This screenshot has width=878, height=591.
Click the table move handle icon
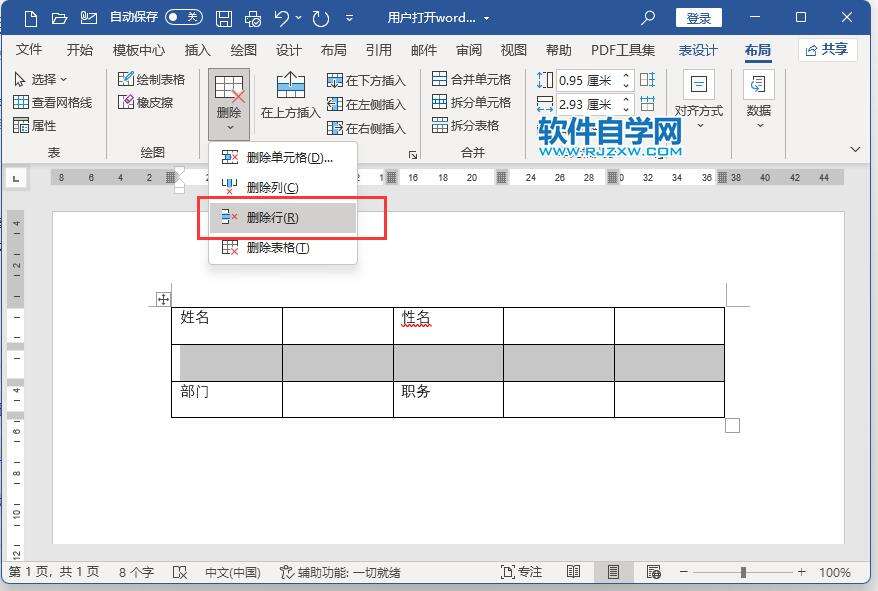[163, 299]
